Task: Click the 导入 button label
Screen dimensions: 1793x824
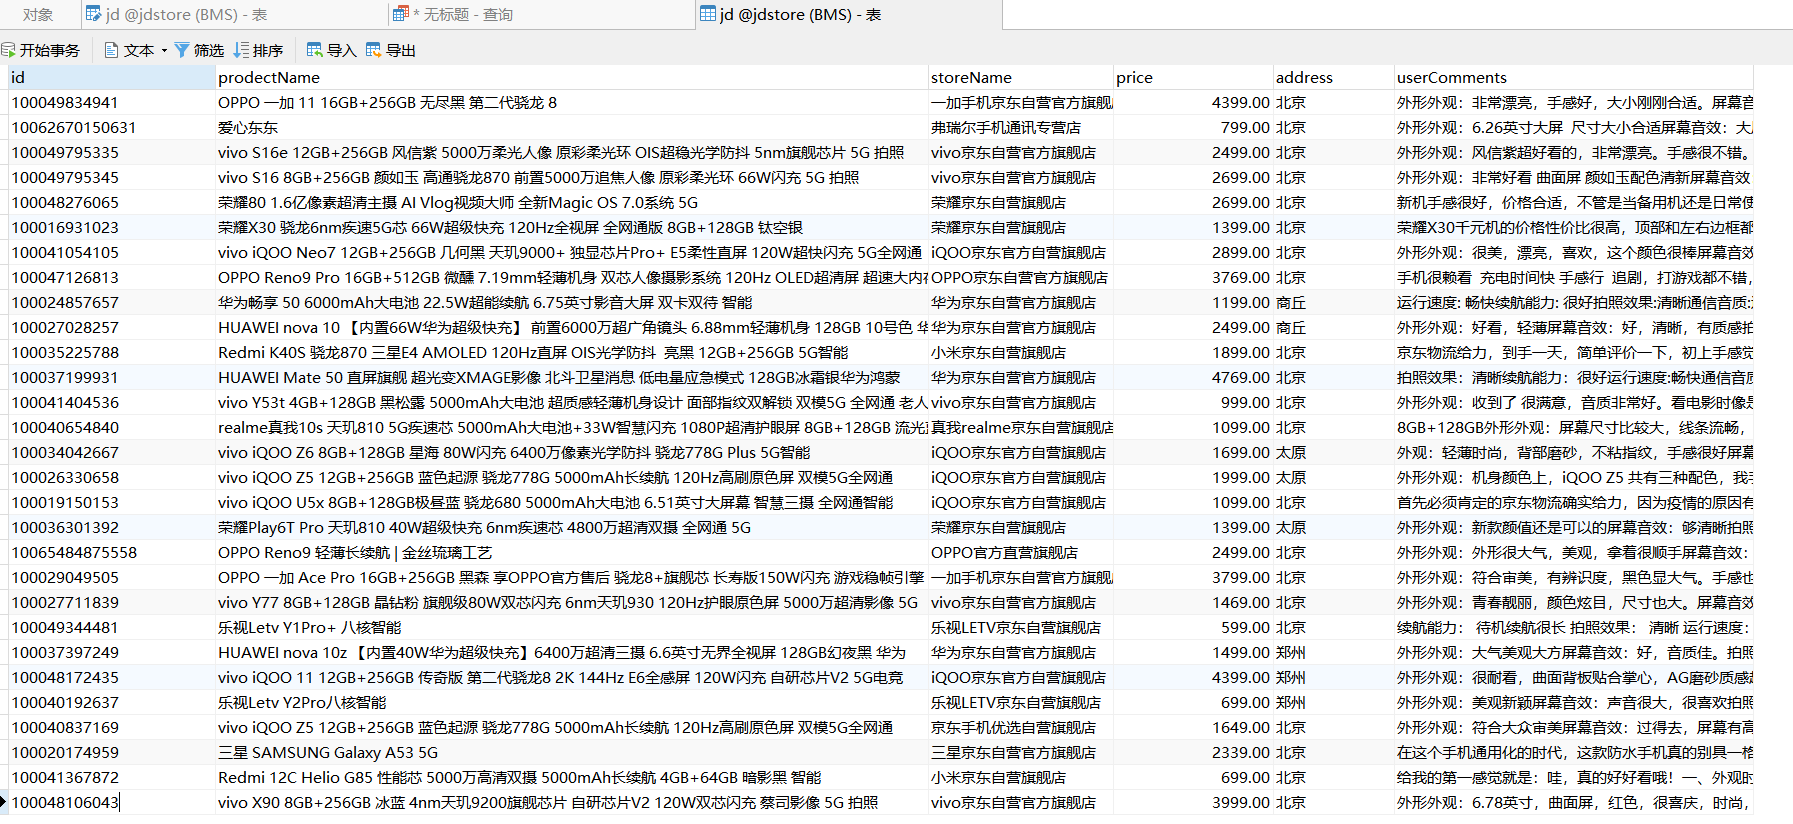Action: (342, 51)
